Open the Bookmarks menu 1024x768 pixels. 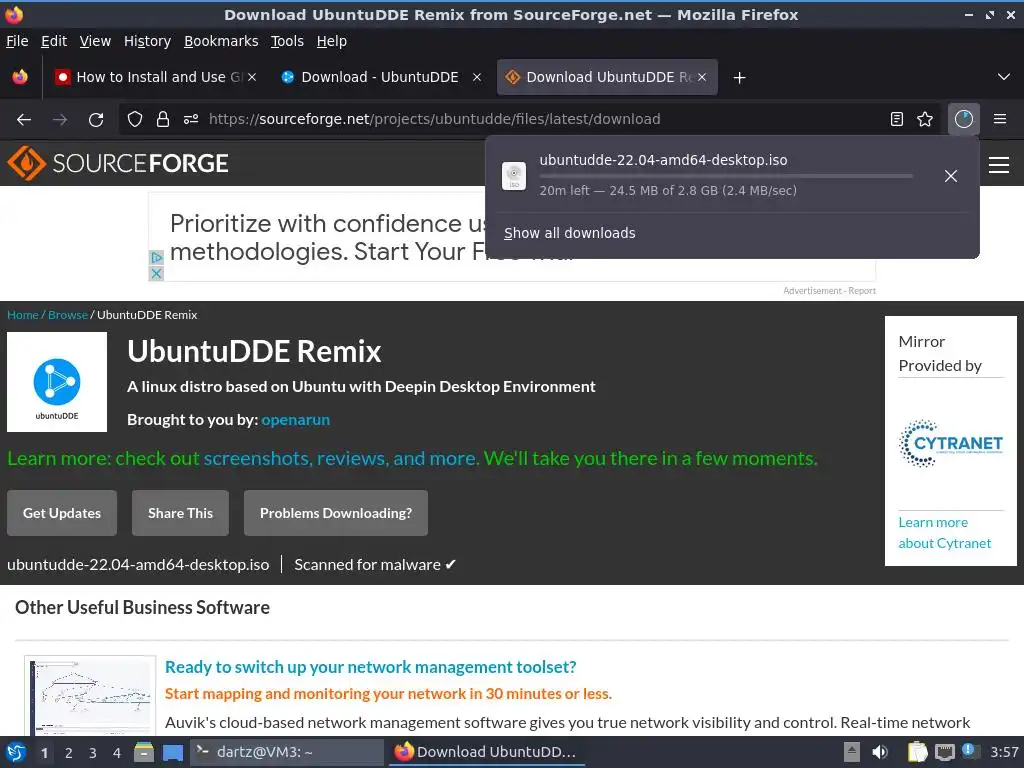pyautogui.click(x=221, y=41)
